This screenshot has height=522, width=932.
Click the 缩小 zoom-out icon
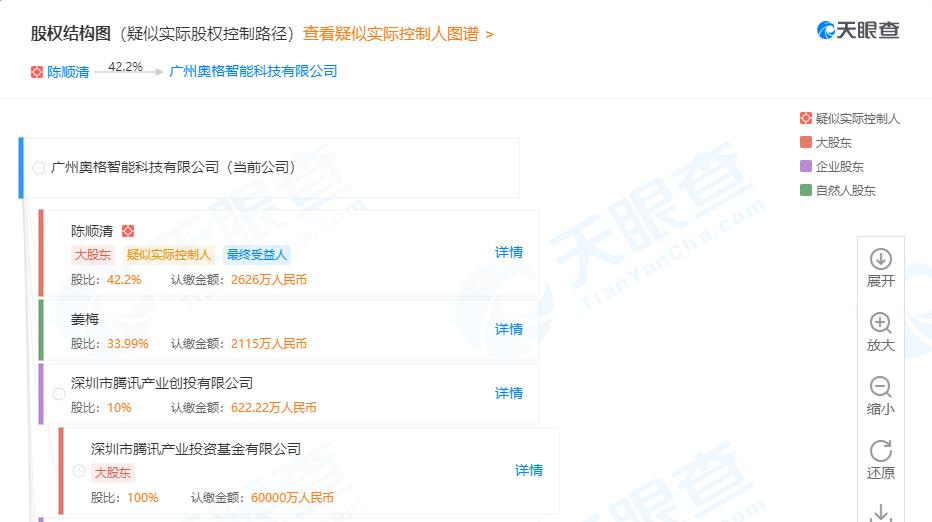tap(880, 388)
